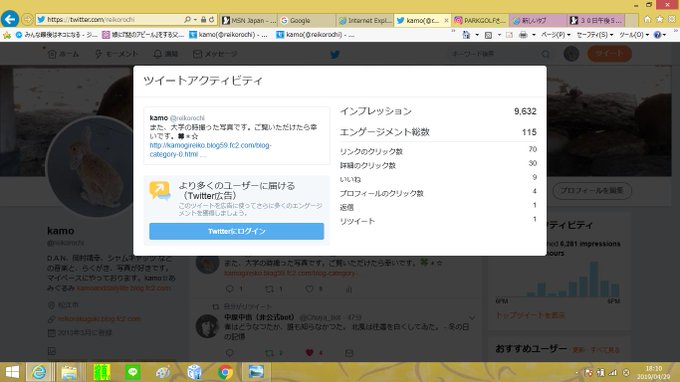Click the reply icon under kamo's tweet
Image resolution: width=680 pixels, height=382 pixels.
[x=230, y=289]
